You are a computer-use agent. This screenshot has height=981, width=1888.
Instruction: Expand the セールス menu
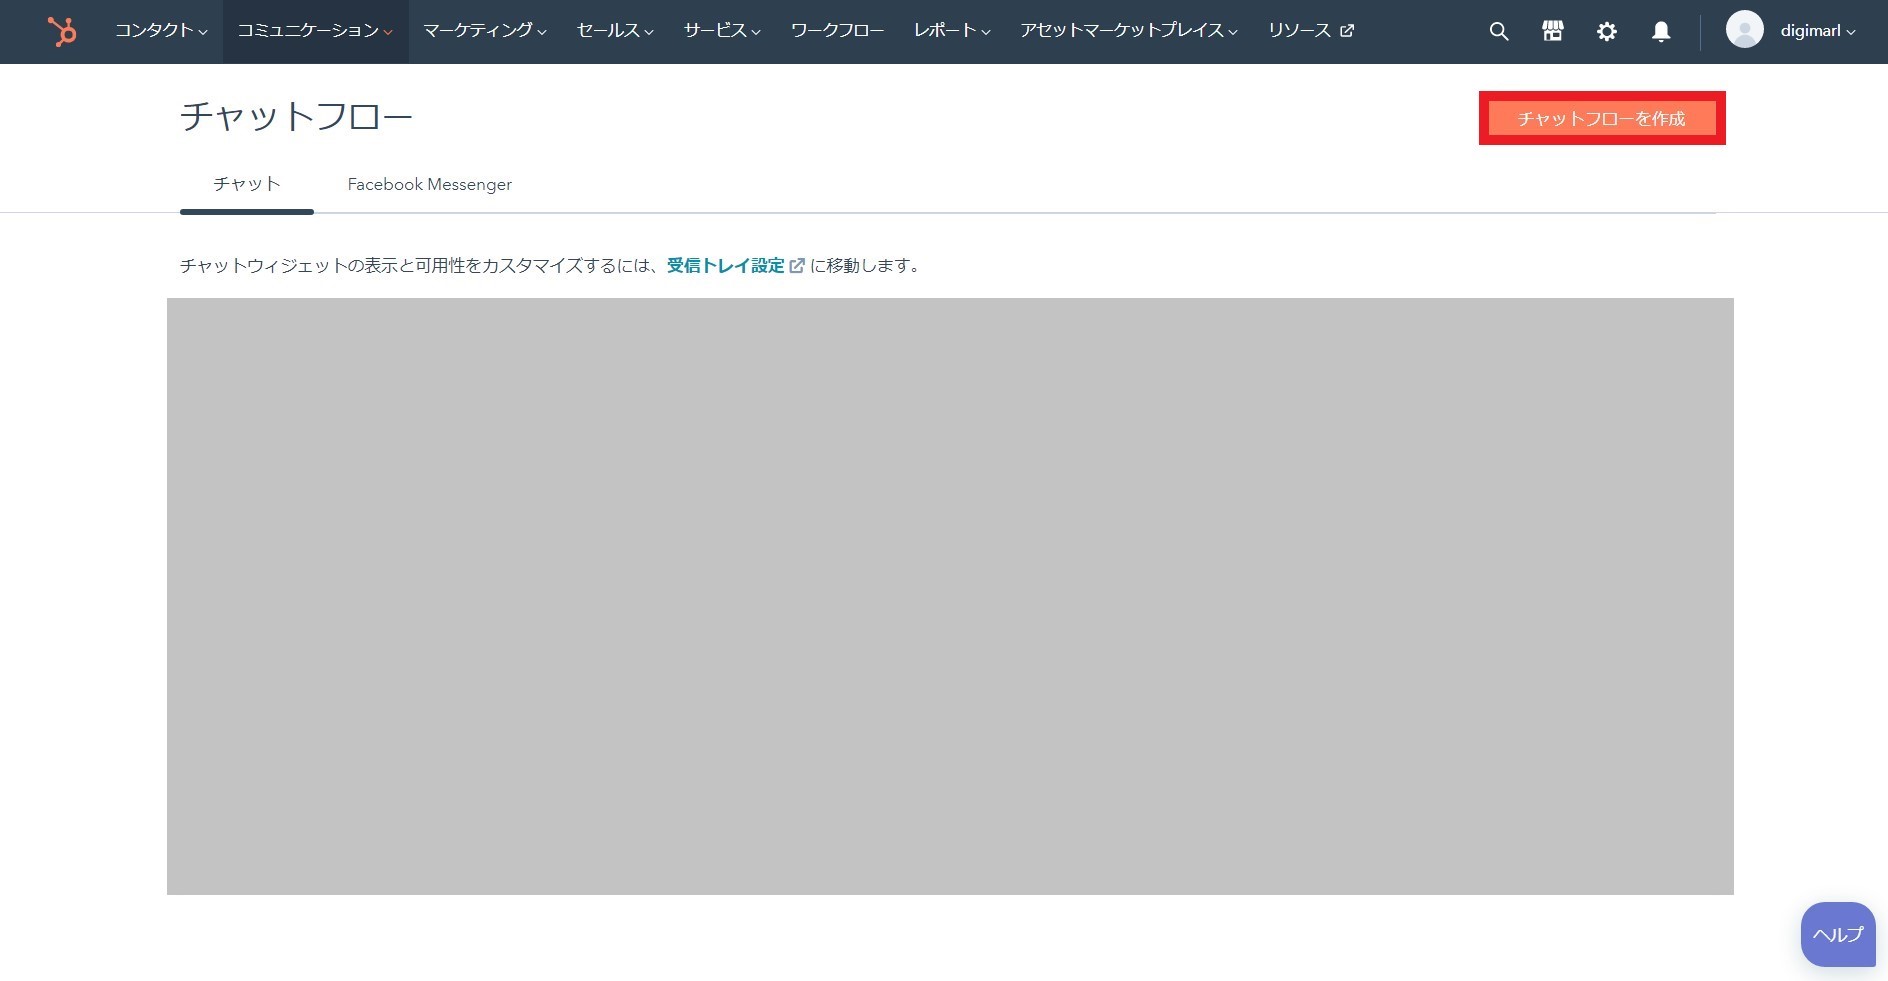tap(615, 31)
